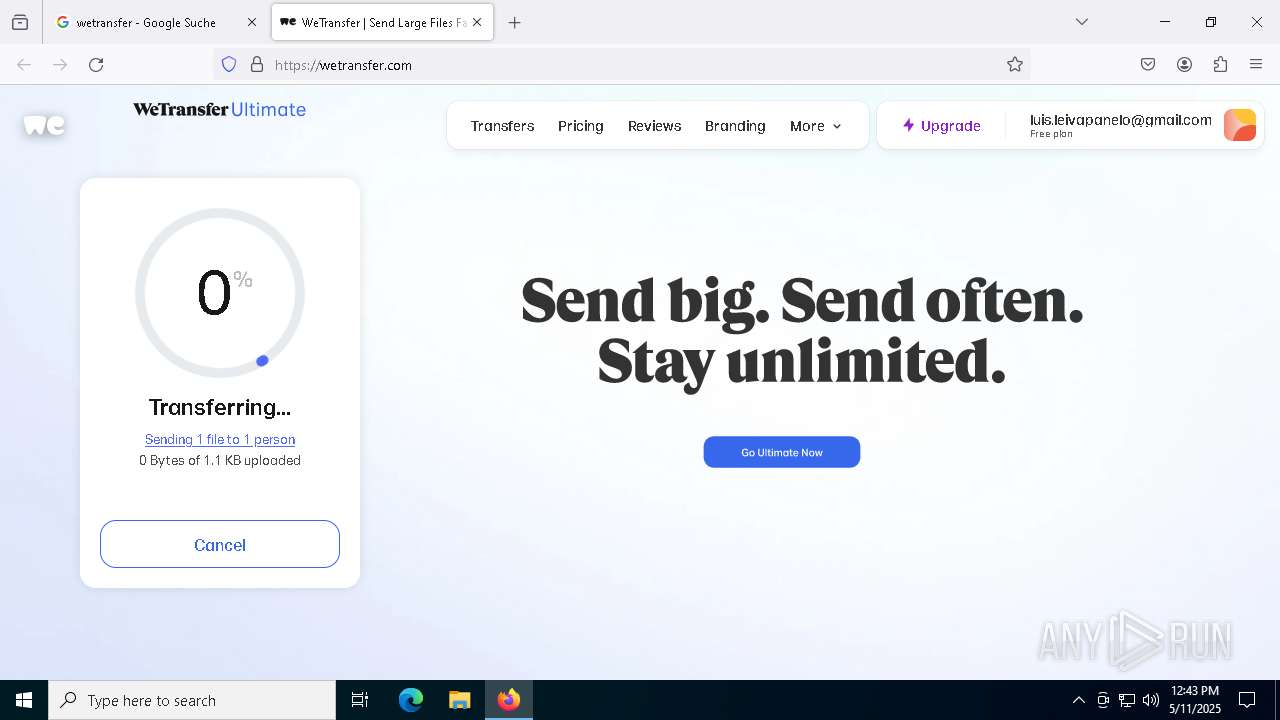Switch to wetransfer Google Suche tab
This screenshot has height=720, width=1280.
156,22
